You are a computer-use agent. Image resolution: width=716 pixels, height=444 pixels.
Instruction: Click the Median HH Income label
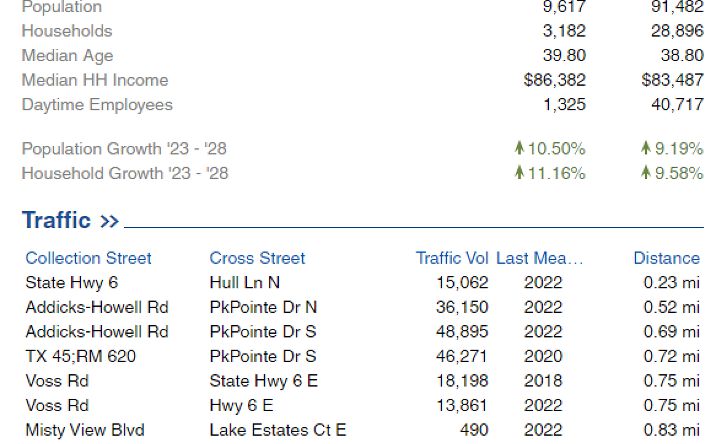95,80
